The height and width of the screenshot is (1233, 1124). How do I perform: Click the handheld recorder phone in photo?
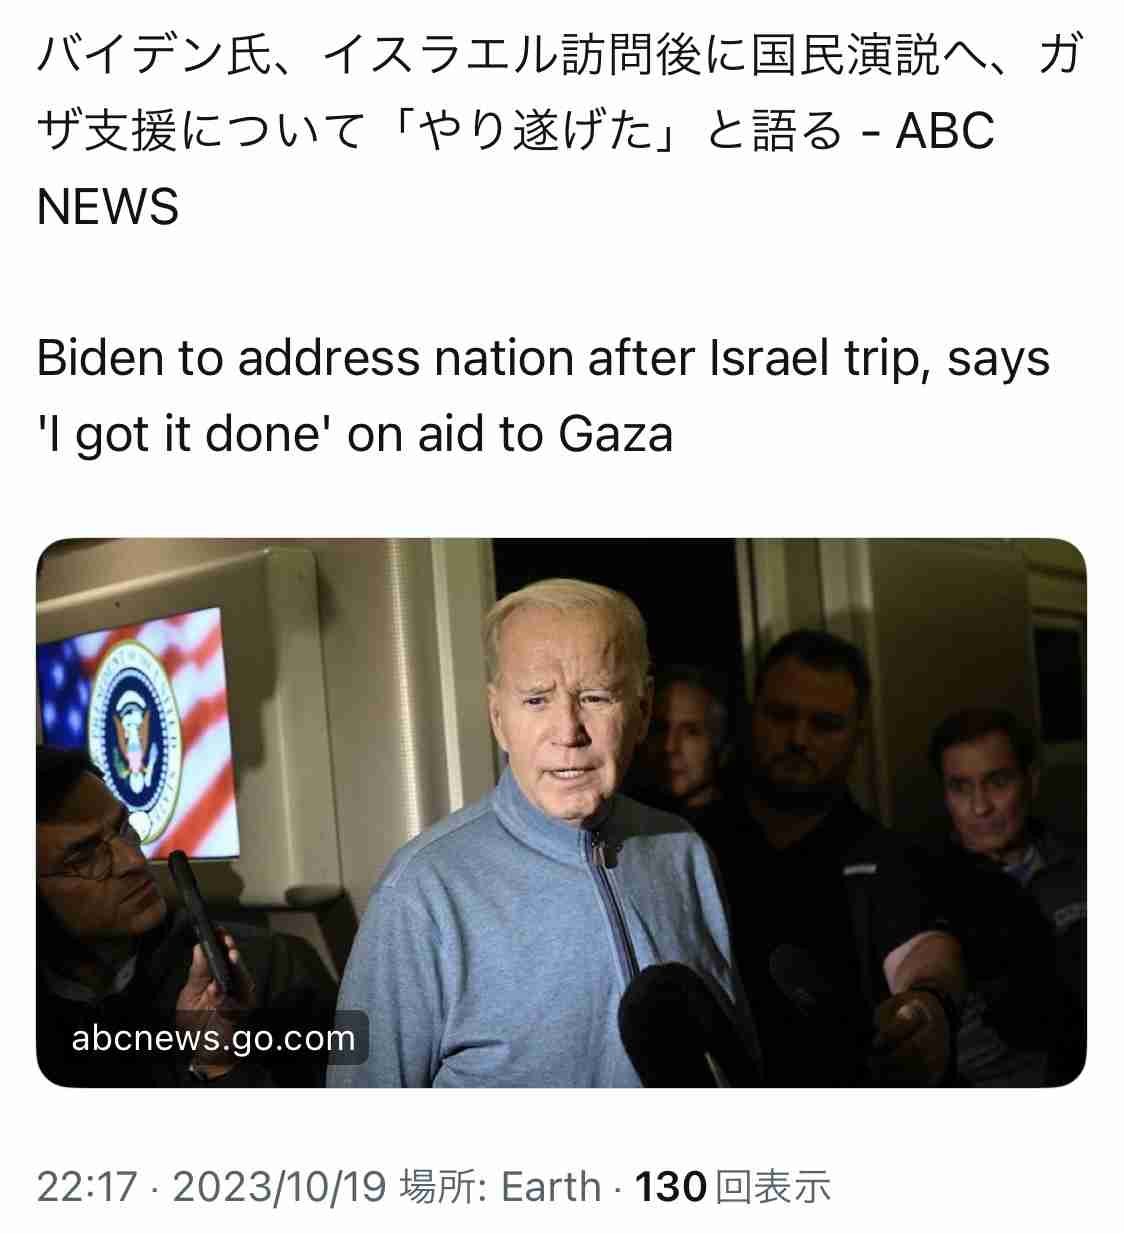(x=203, y=925)
